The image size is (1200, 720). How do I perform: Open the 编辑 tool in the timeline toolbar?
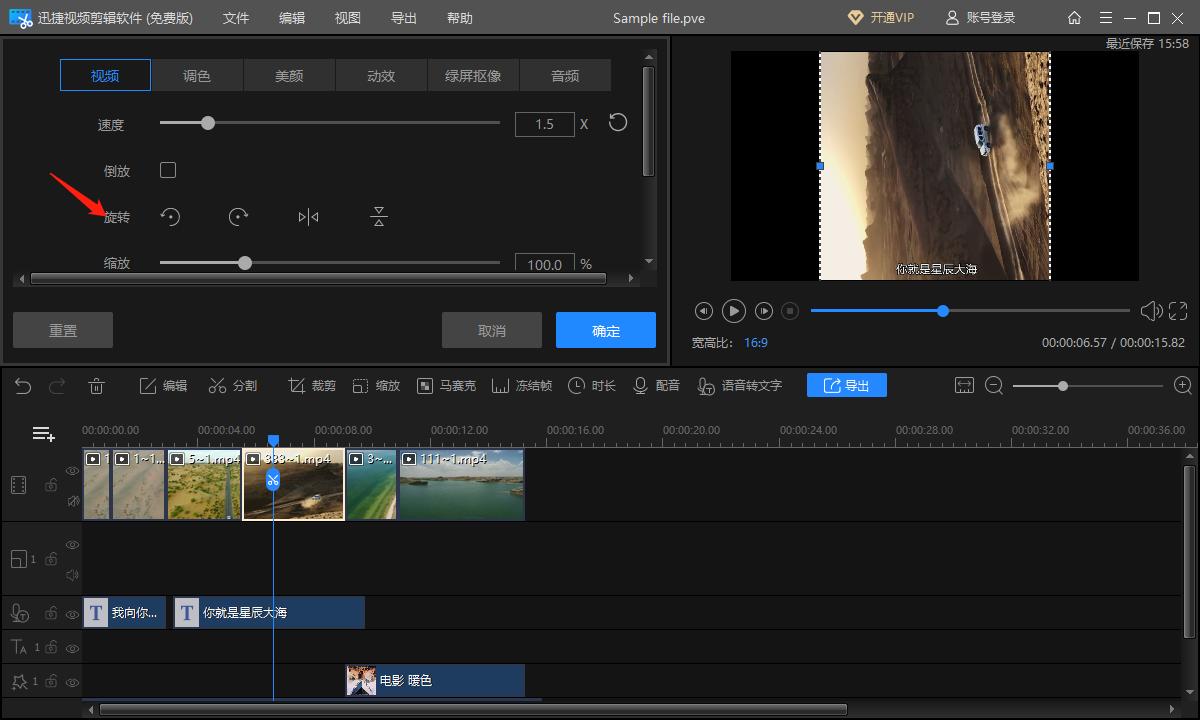click(x=163, y=386)
